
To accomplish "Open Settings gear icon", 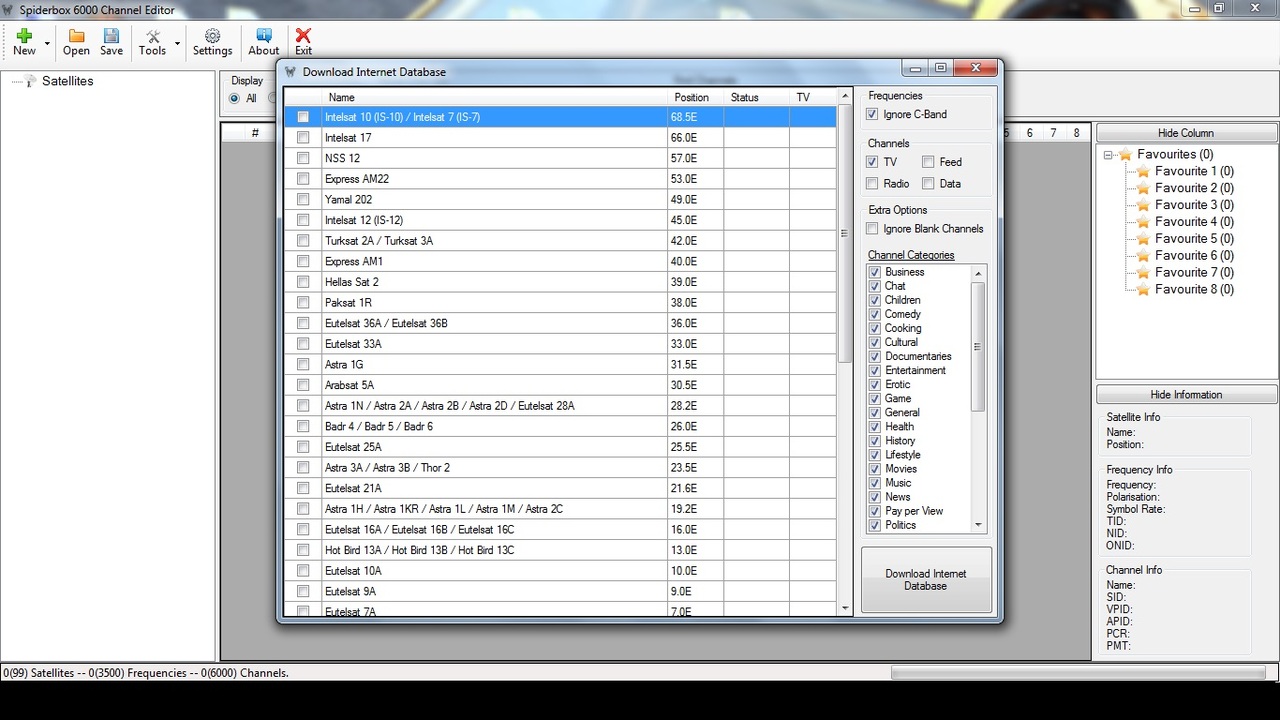I will [212, 36].
